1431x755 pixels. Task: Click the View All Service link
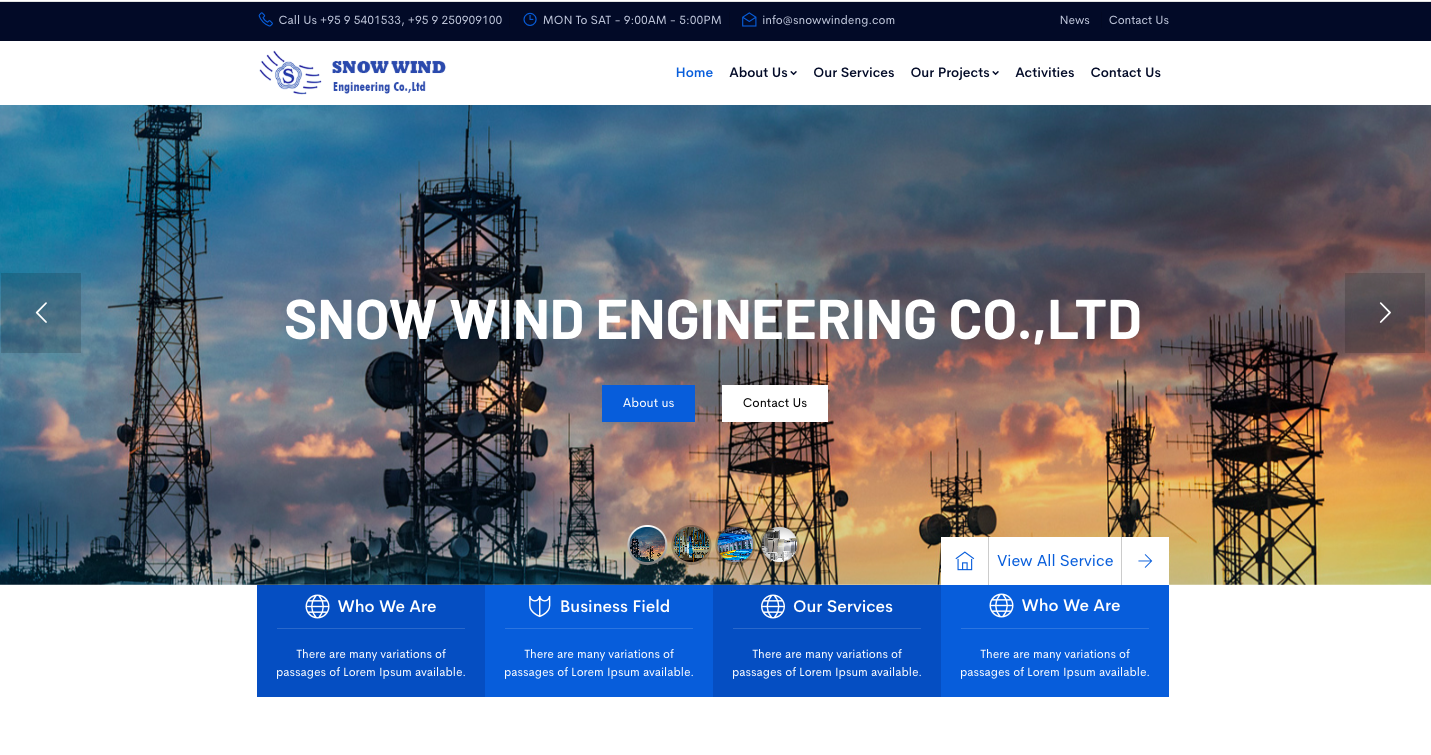(x=1055, y=561)
